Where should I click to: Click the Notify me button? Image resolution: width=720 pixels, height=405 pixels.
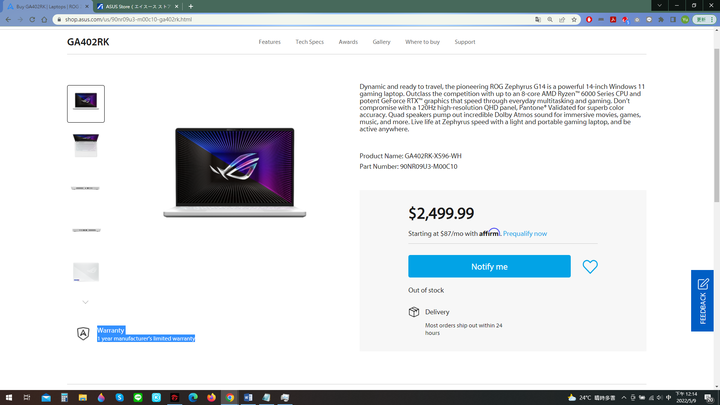pos(489,266)
